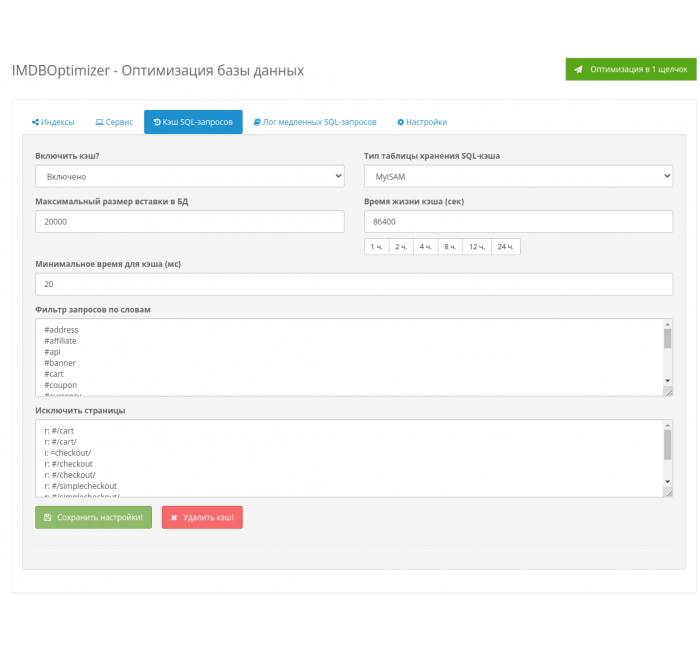Click the Фильтр запросов по словам label

click(x=93, y=310)
